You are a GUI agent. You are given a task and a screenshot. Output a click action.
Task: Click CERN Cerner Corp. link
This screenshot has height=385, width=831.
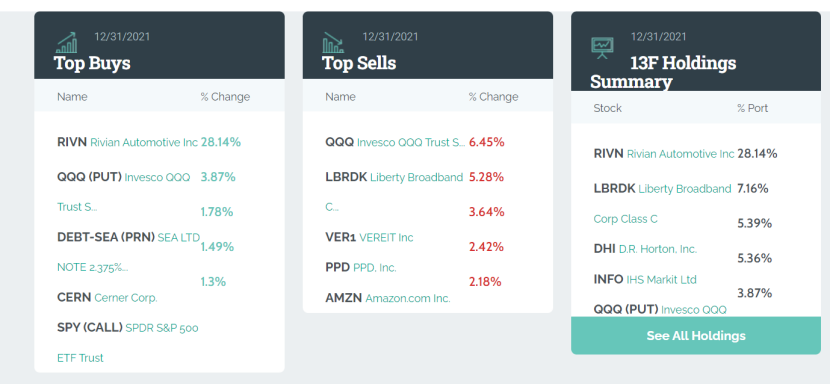tap(107, 298)
